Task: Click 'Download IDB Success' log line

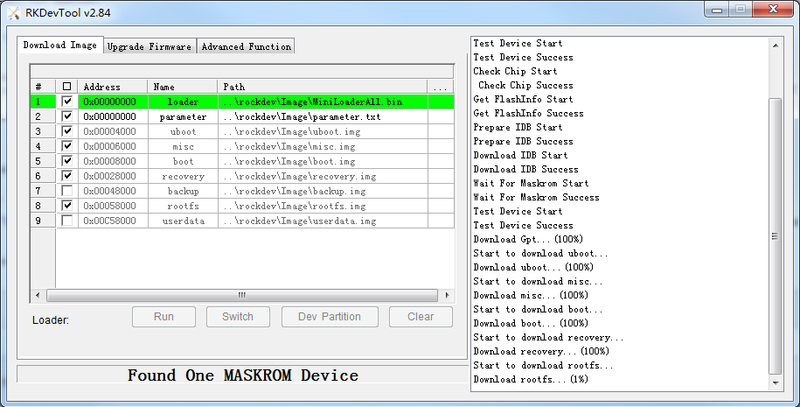Action: click(x=526, y=169)
